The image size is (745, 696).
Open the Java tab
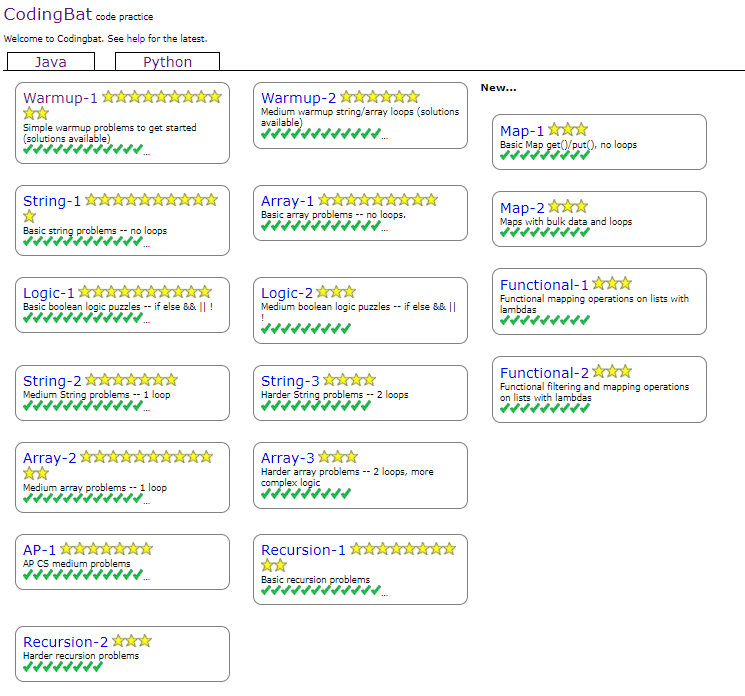coord(51,62)
